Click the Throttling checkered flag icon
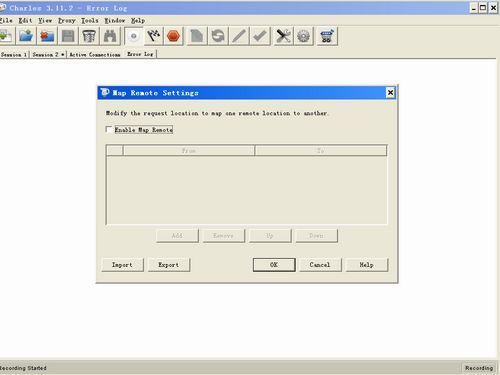The width and height of the screenshot is (500, 375). click(153, 36)
